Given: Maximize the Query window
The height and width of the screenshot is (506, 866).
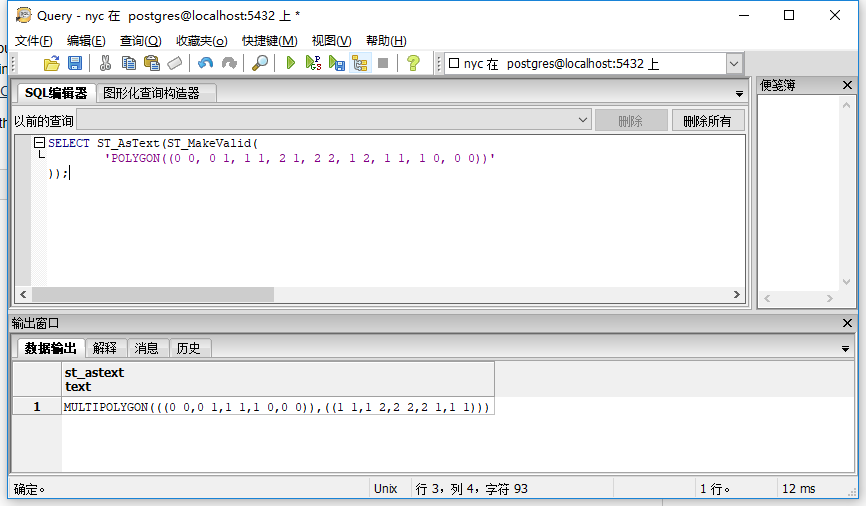Looking at the screenshot, I should 789,15.
